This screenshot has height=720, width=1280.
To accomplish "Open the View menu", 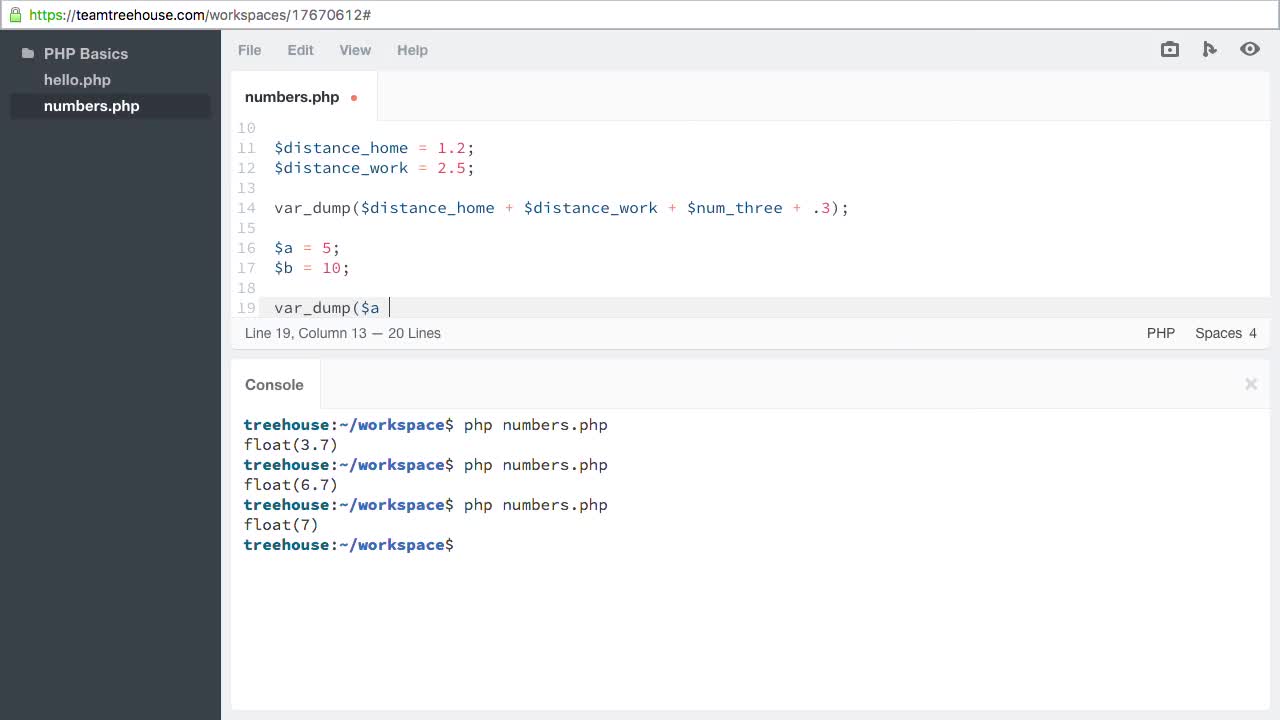I will pos(355,50).
